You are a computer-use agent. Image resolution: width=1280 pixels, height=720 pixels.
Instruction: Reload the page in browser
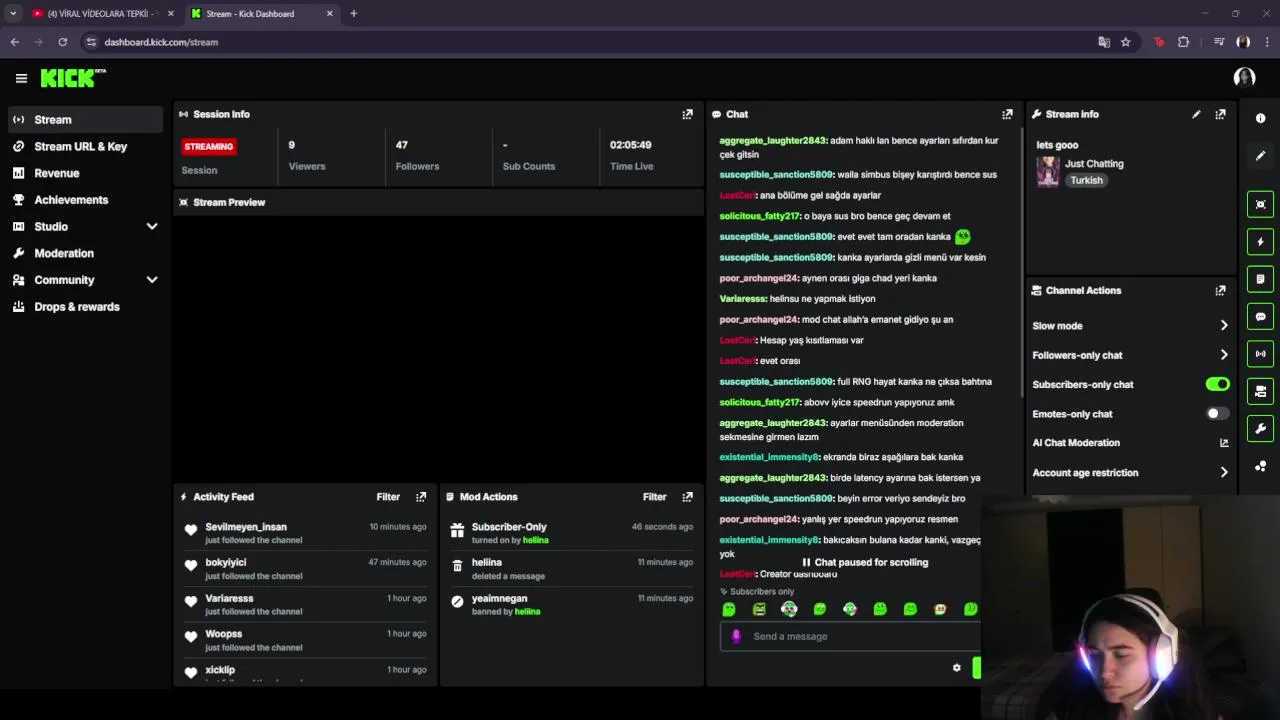[62, 42]
